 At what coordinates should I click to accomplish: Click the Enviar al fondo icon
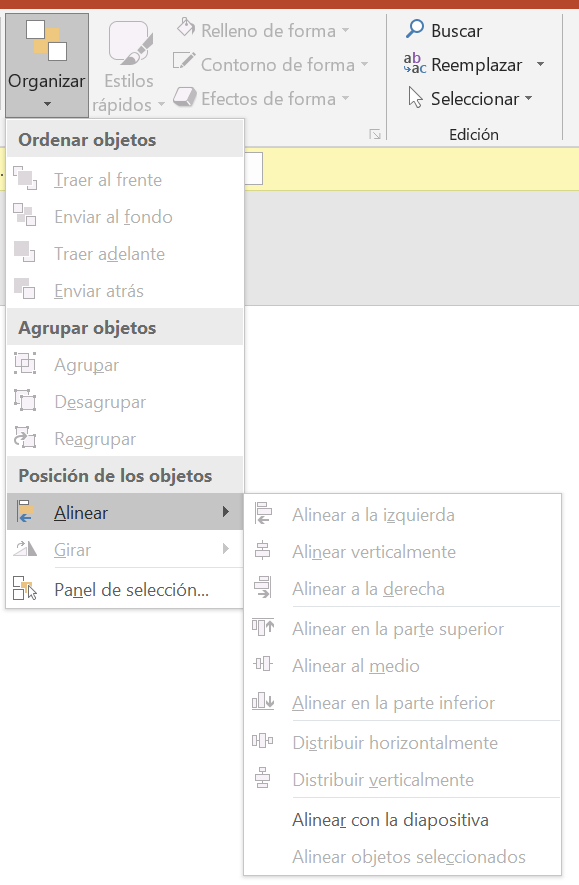(x=25, y=216)
